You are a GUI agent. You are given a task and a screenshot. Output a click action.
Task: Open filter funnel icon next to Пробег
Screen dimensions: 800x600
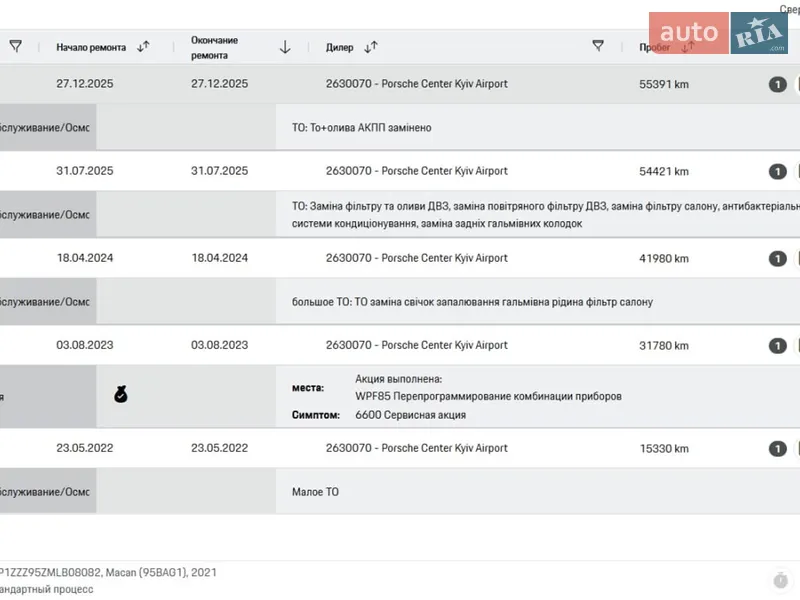pos(598,46)
